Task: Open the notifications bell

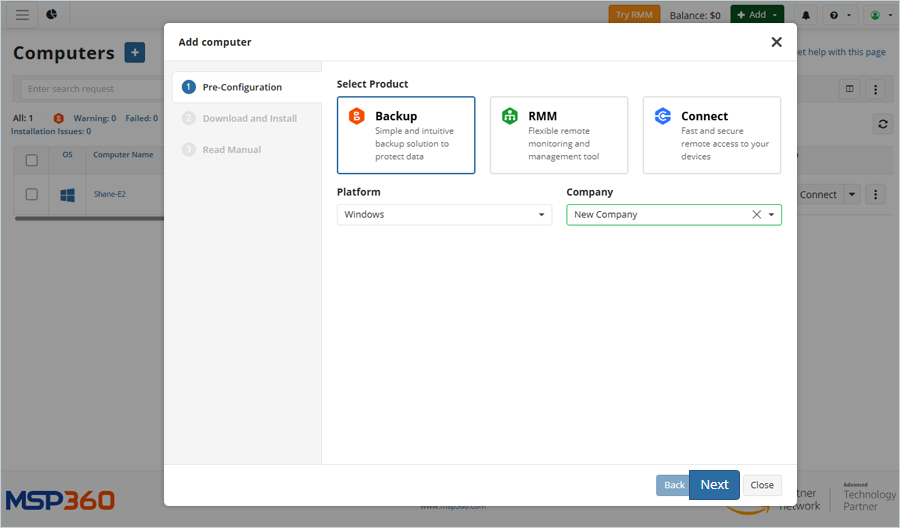Action: tap(806, 15)
